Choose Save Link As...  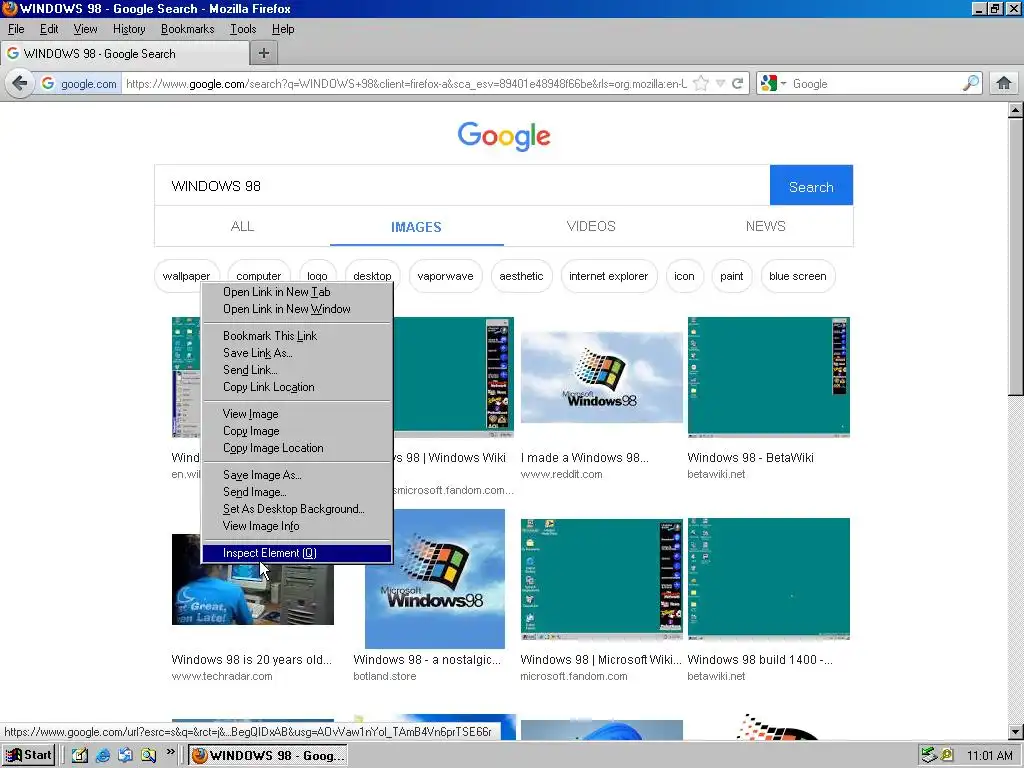point(296,353)
